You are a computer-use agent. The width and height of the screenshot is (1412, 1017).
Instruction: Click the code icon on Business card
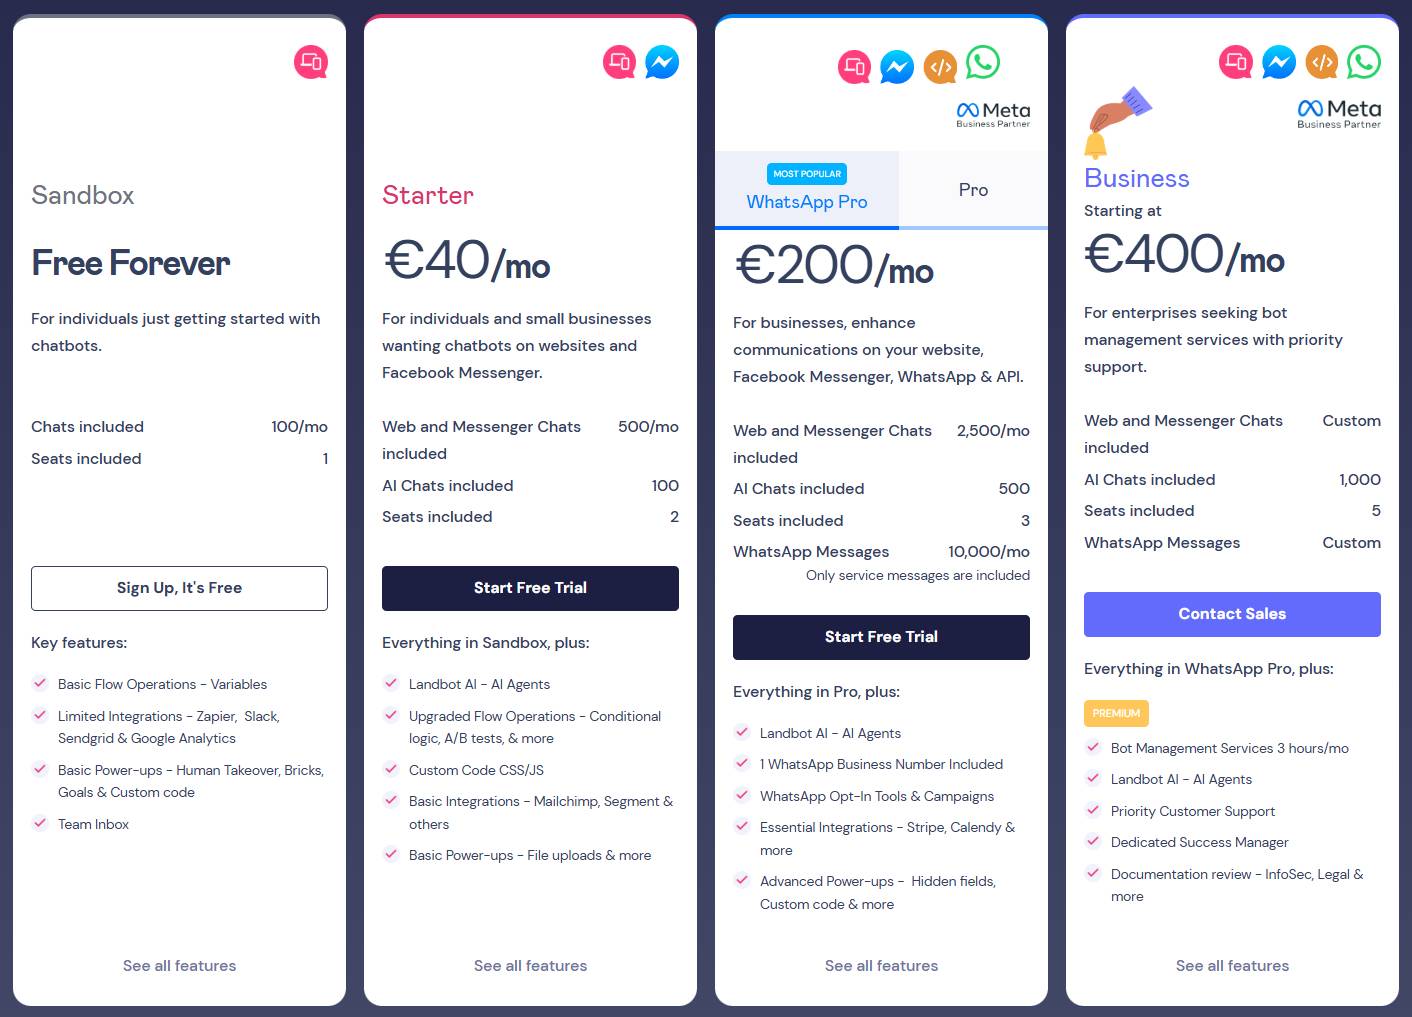point(1321,62)
